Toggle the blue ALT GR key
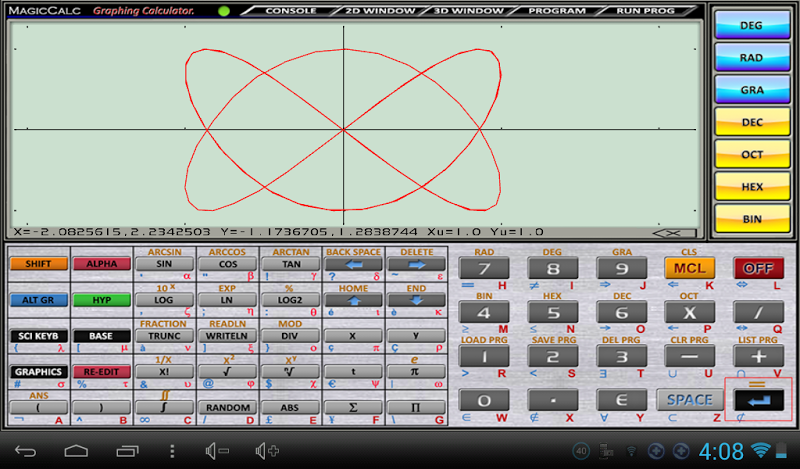This screenshot has width=800, height=469. click(x=38, y=300)
